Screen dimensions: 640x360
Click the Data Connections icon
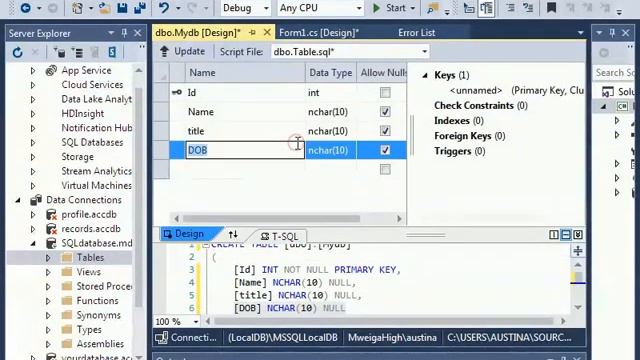point(36,200)
